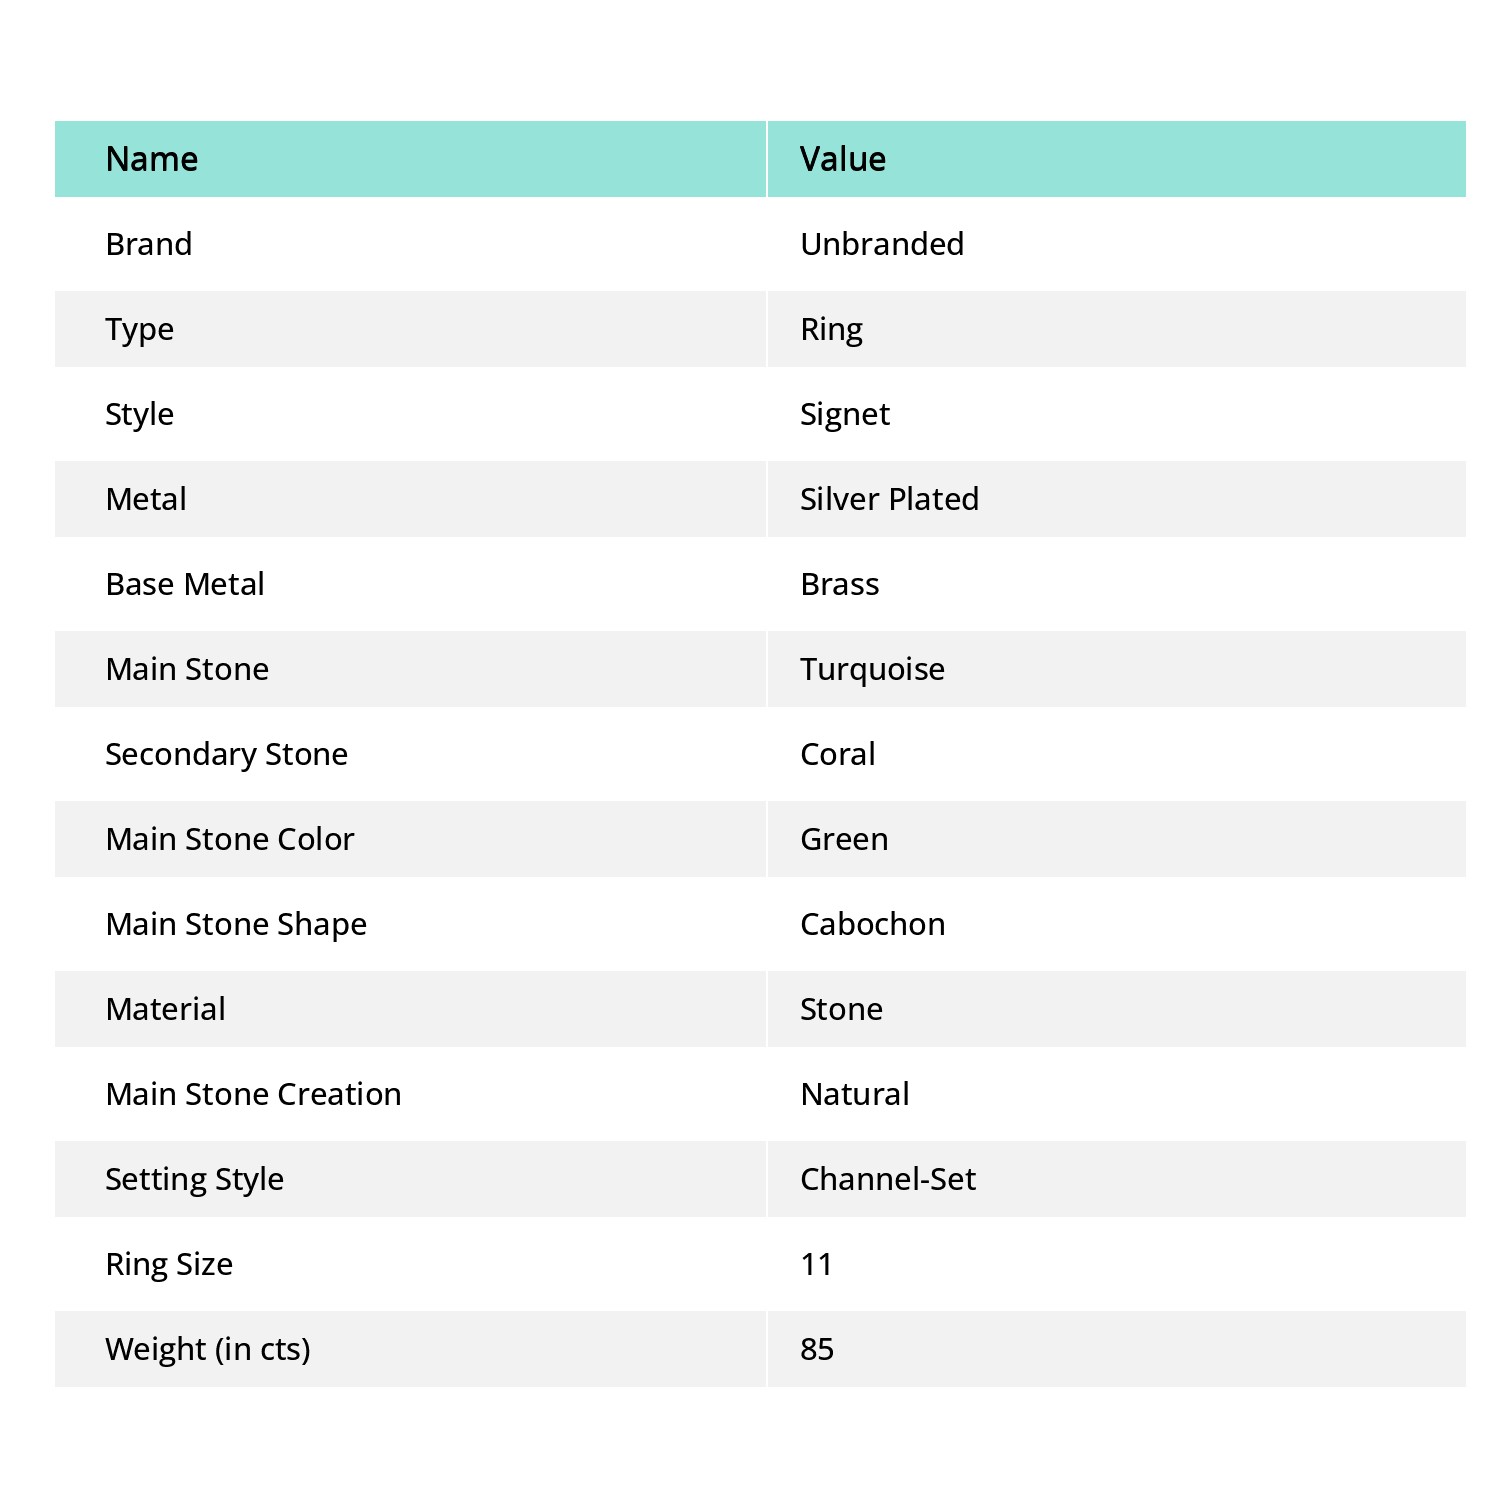Select the Ring Size value 11
The width and height of the screenshot is (1500, 1500).
[817, 1264]
